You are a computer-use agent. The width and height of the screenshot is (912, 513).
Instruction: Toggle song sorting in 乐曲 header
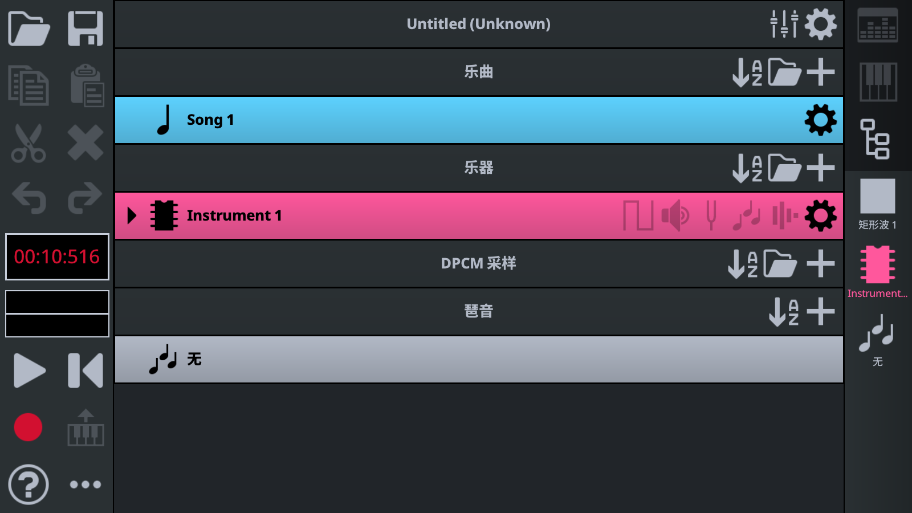point(747,72)
